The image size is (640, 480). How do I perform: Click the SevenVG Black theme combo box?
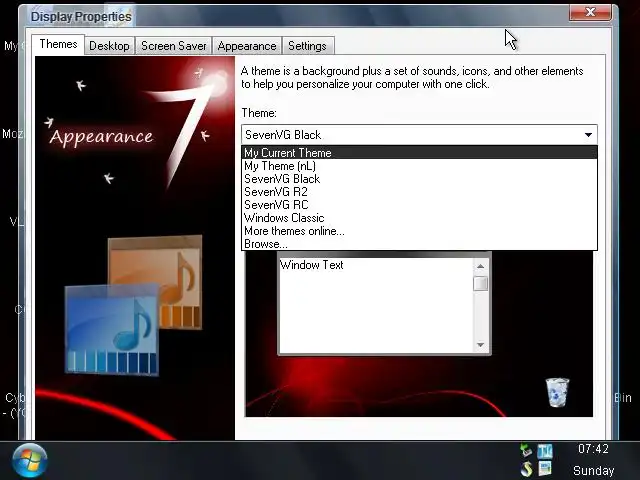(419, 135)
